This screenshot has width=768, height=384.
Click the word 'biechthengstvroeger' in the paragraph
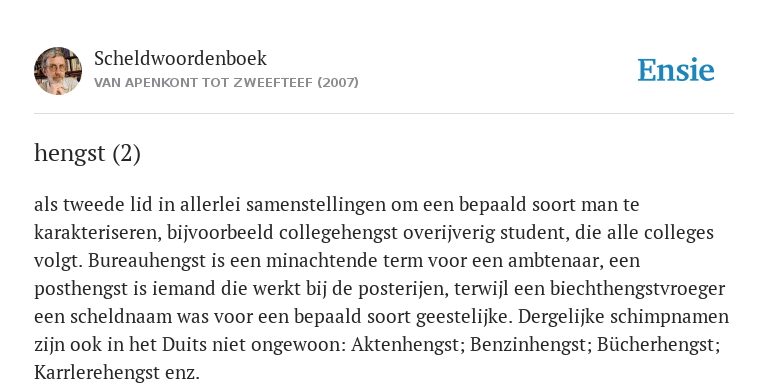[638, 289]
